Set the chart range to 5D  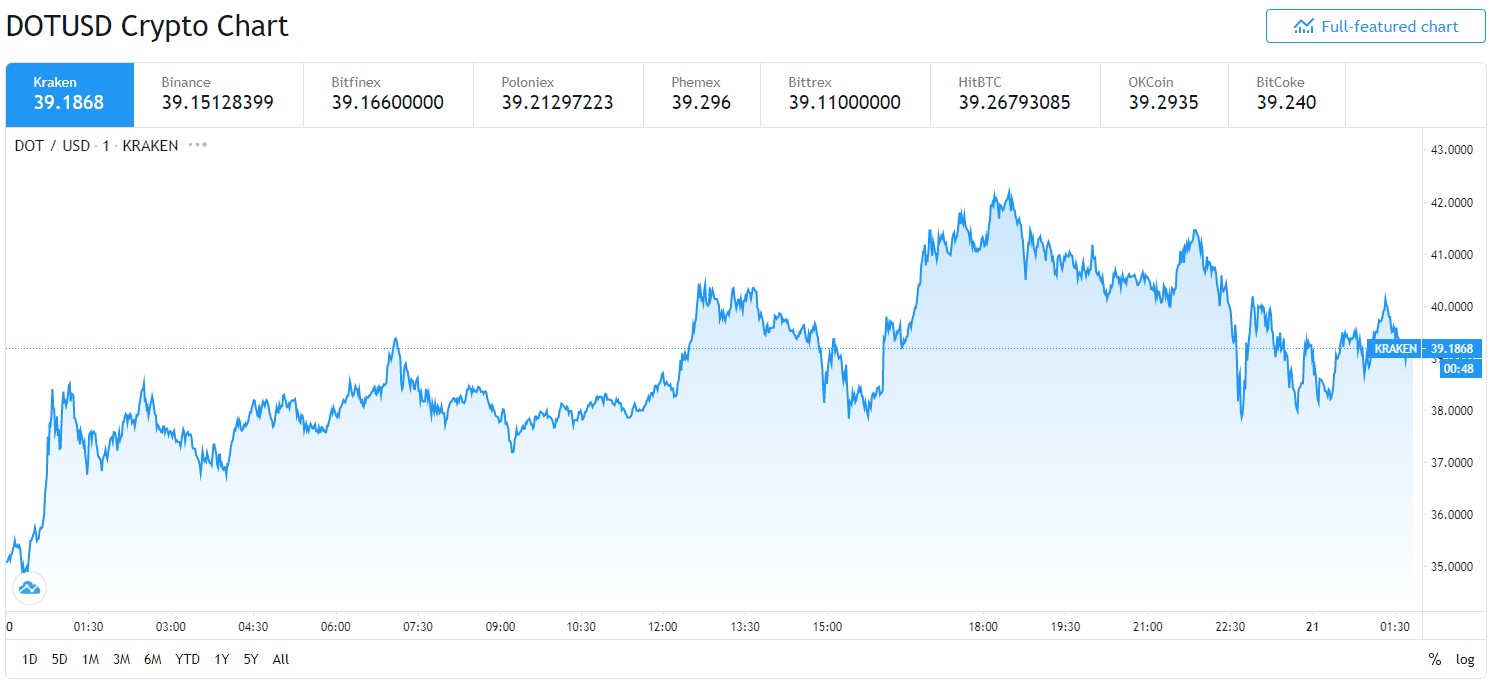59,659
